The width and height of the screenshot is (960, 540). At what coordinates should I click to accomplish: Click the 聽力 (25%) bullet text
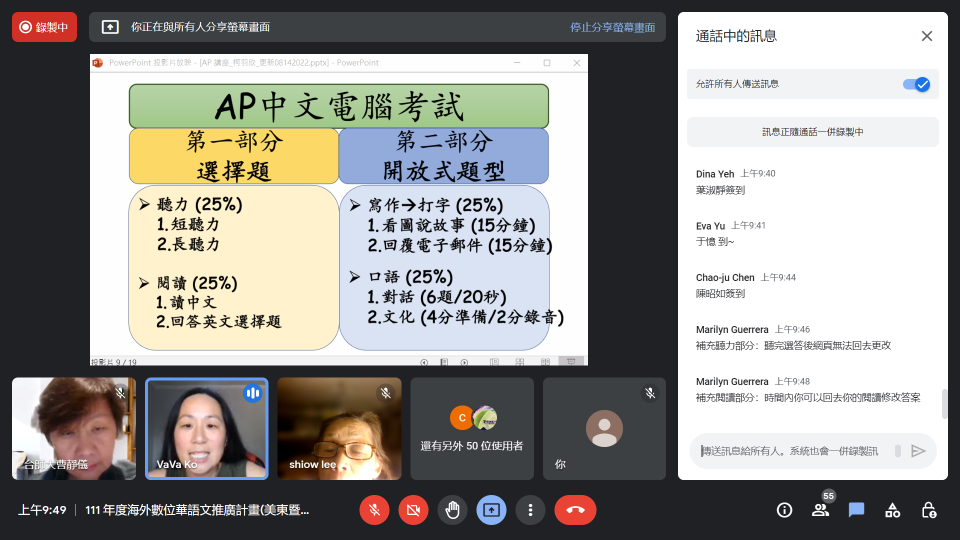(200, 204)
